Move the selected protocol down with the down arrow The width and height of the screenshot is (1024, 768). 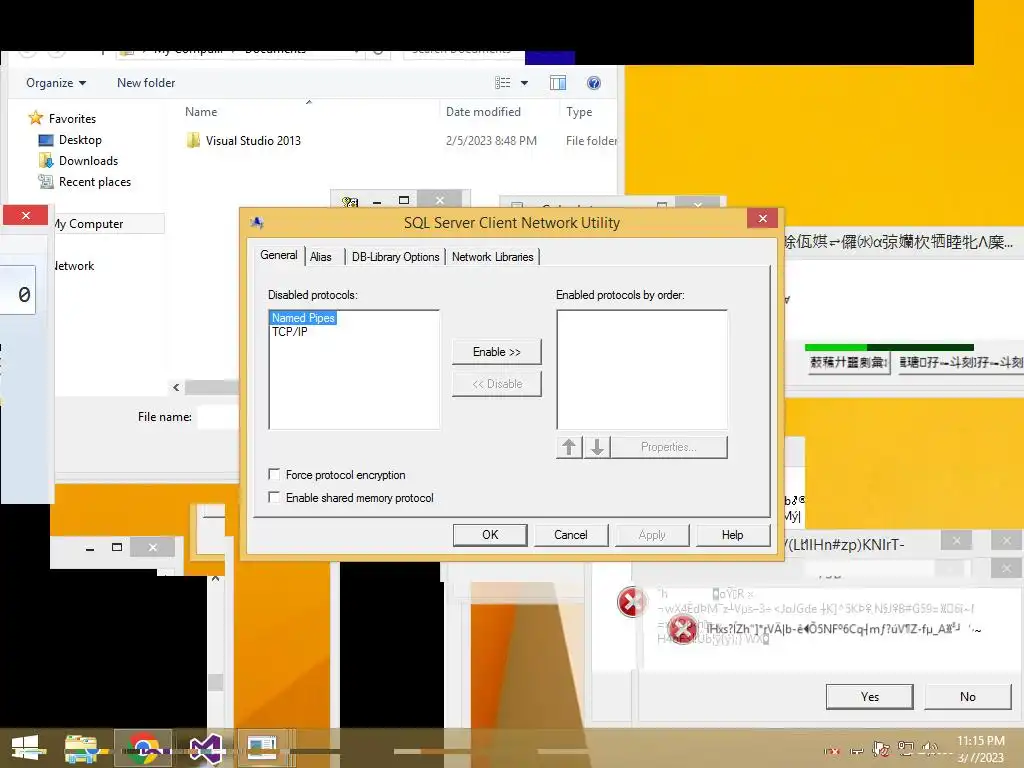coord(597,447)
